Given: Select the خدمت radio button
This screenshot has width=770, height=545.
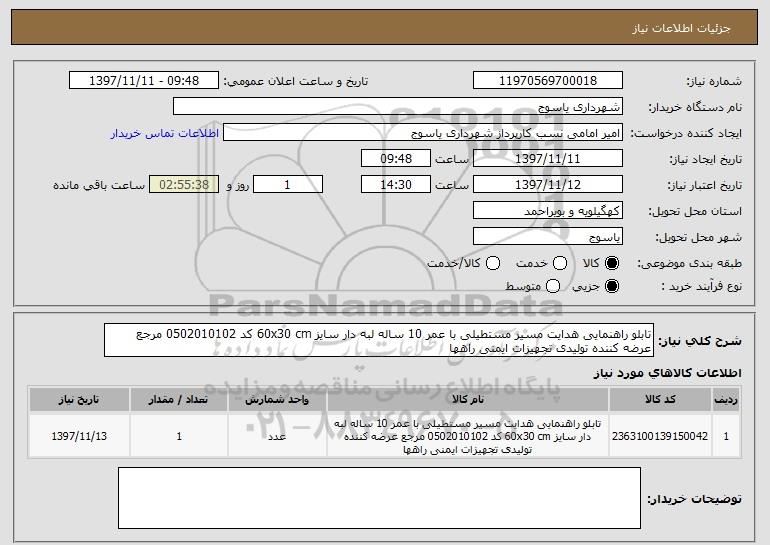Looking at the screenshot, I should coord(560,263).
